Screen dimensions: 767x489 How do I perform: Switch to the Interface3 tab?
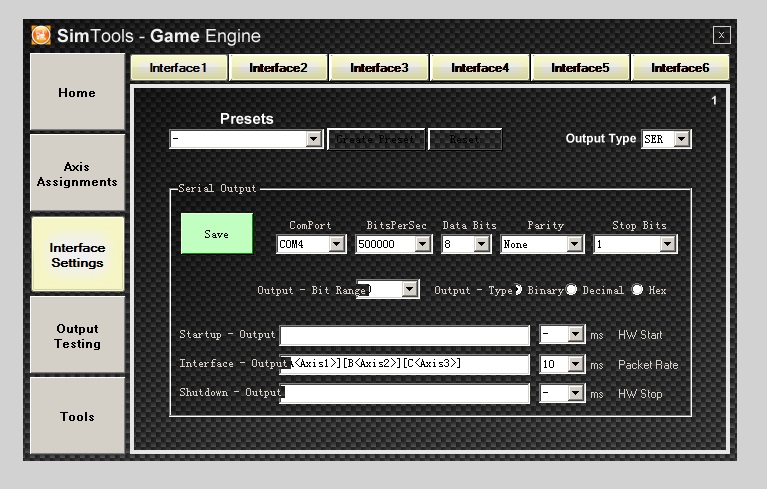point(379,67)
